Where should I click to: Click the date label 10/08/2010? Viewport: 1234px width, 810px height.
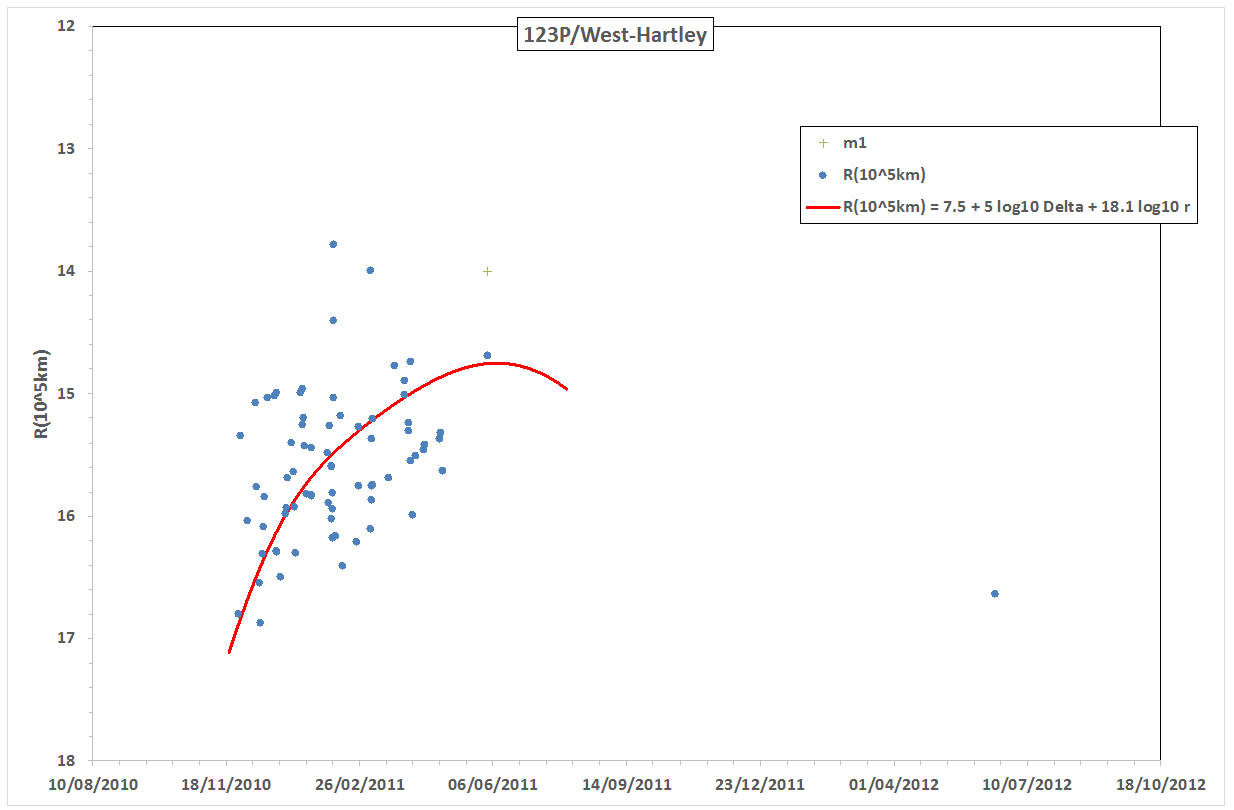[x=92, y=785]
